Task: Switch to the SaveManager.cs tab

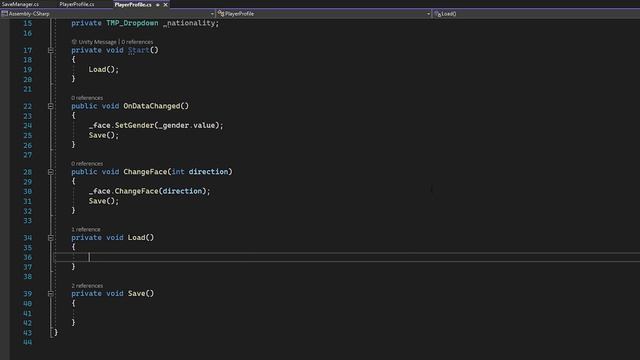Action: click(x=20, y=4)
